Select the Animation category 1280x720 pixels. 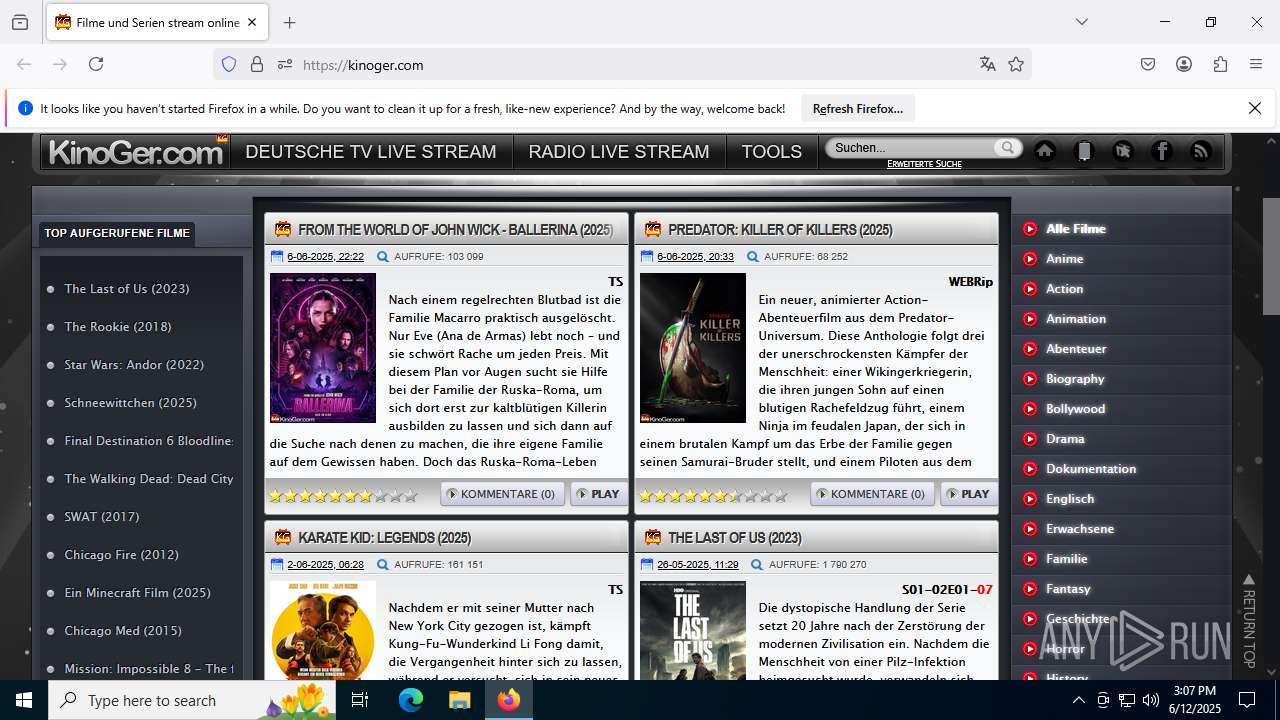click(x=1076, y=319)
